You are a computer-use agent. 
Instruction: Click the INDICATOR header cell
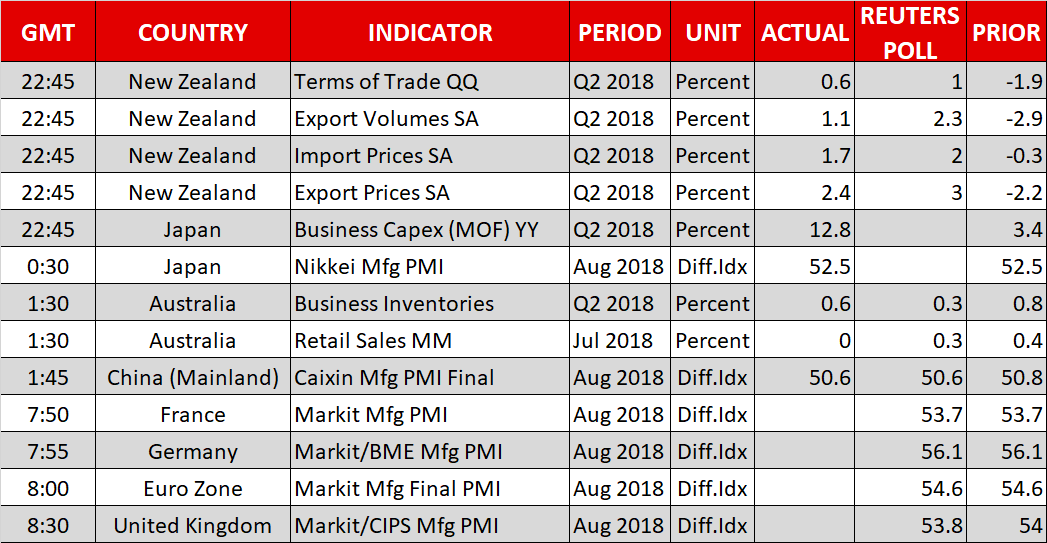click(x=430, y=33)
